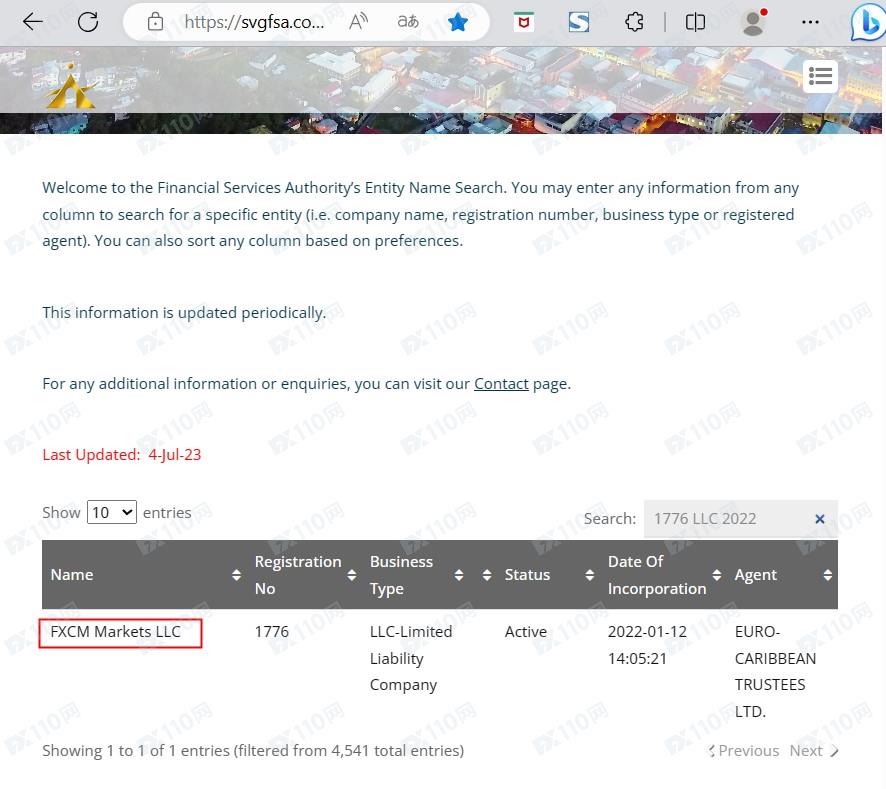Go to Previous results page
Image resolution: width=886 pixels, height=789 pixels.
coord(743,751)
